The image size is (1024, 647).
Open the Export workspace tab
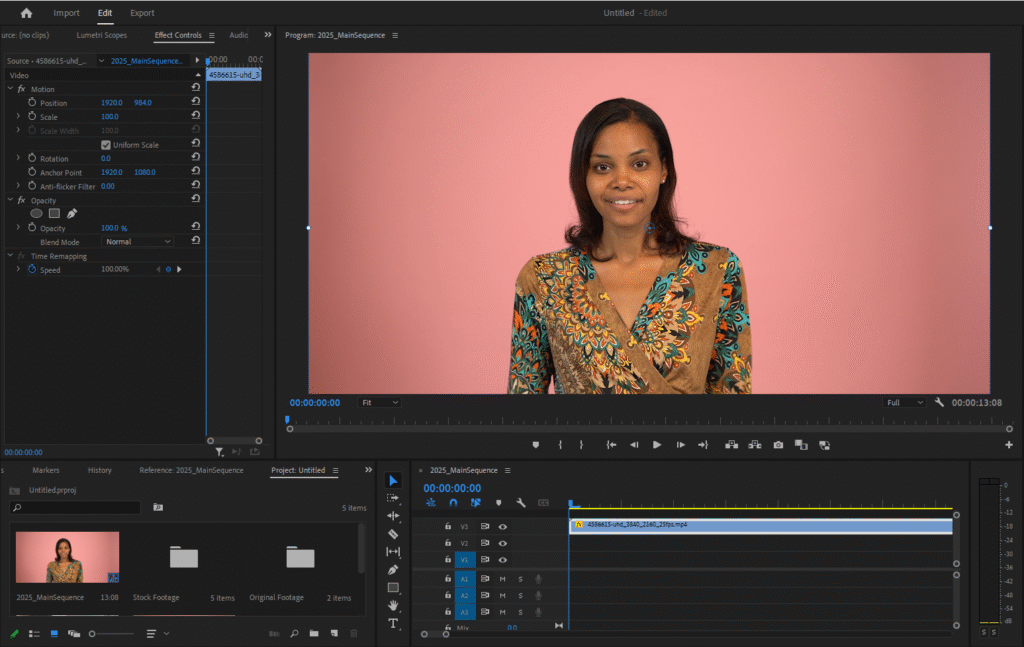point(142,13)
